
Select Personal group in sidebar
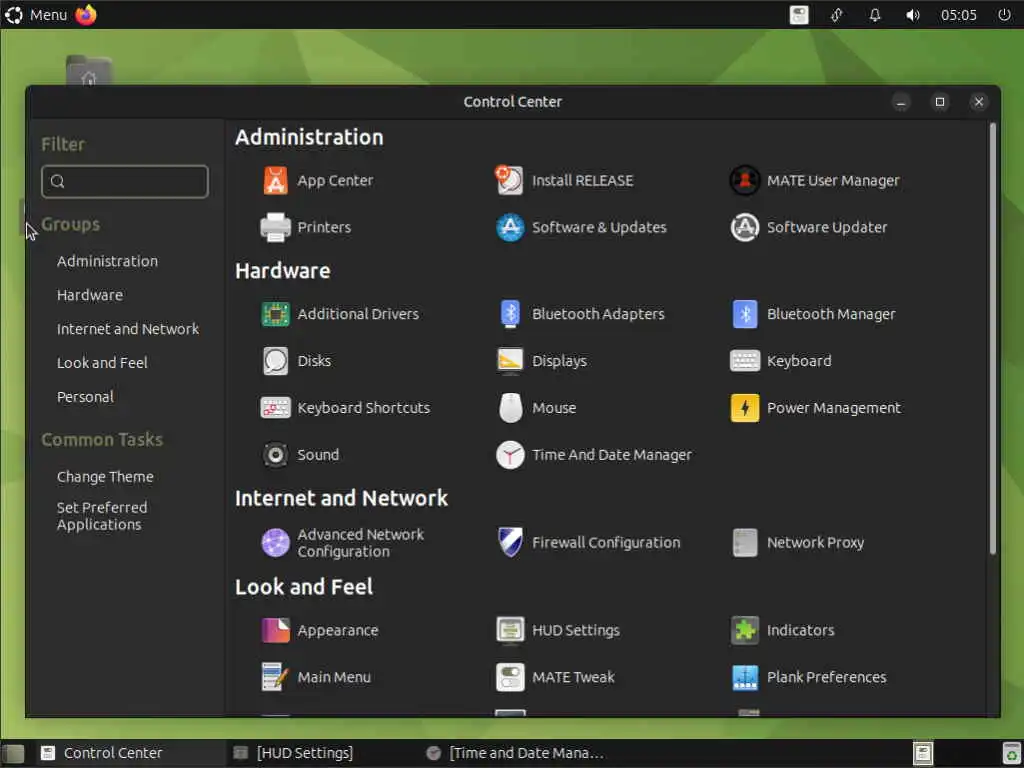[x=85, y=397]
